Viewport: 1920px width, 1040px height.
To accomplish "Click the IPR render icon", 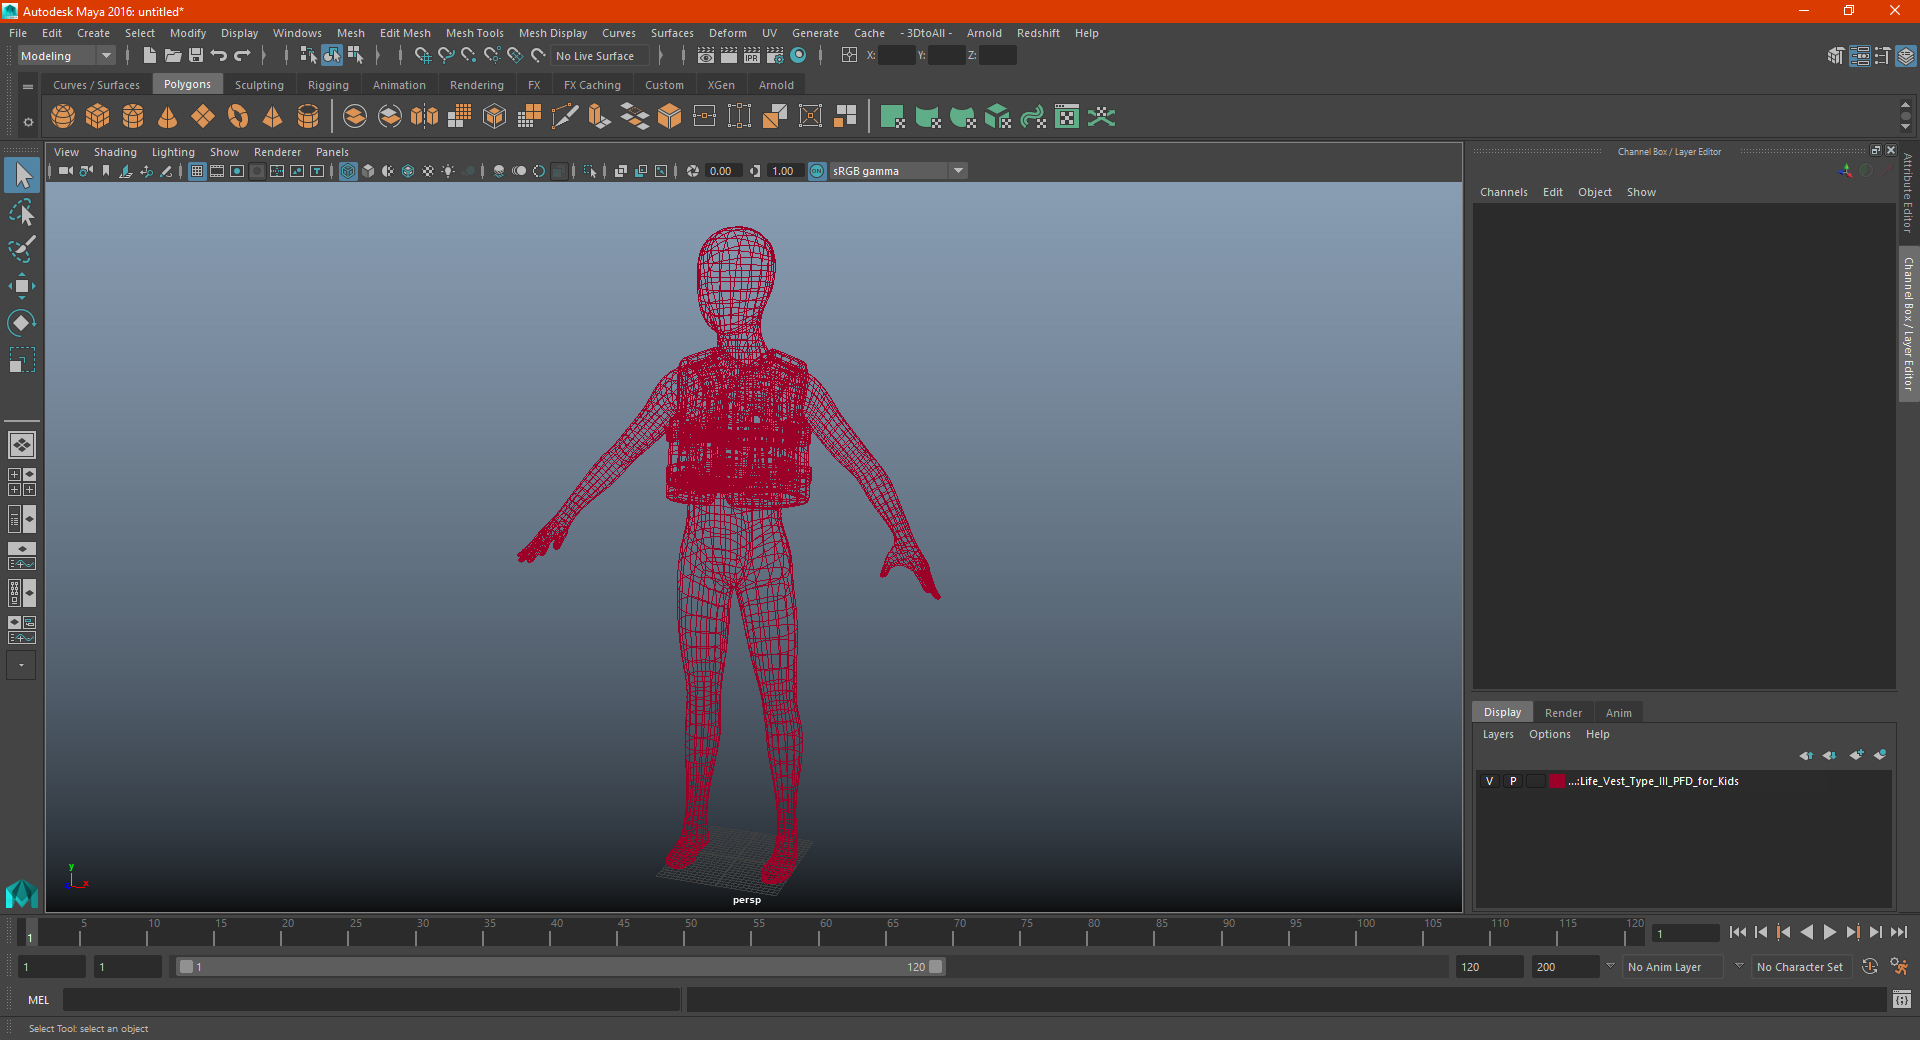I will coord(752,56).
